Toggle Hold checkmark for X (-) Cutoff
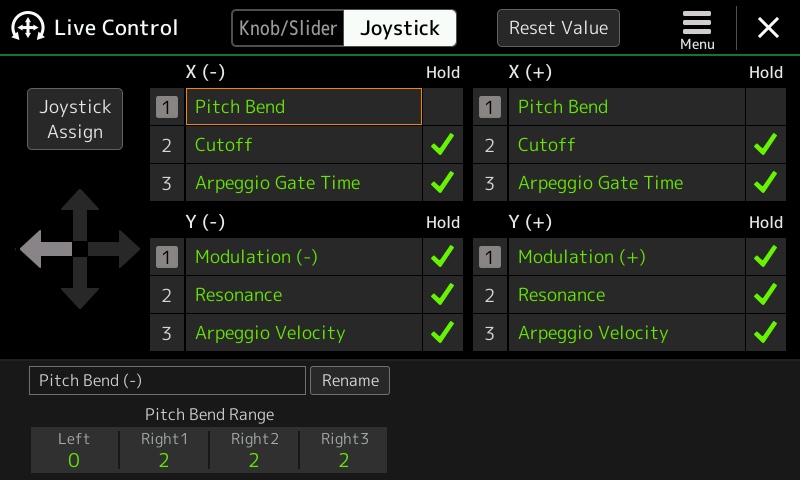Screen dimensions: 800x480 click(442, 145)
